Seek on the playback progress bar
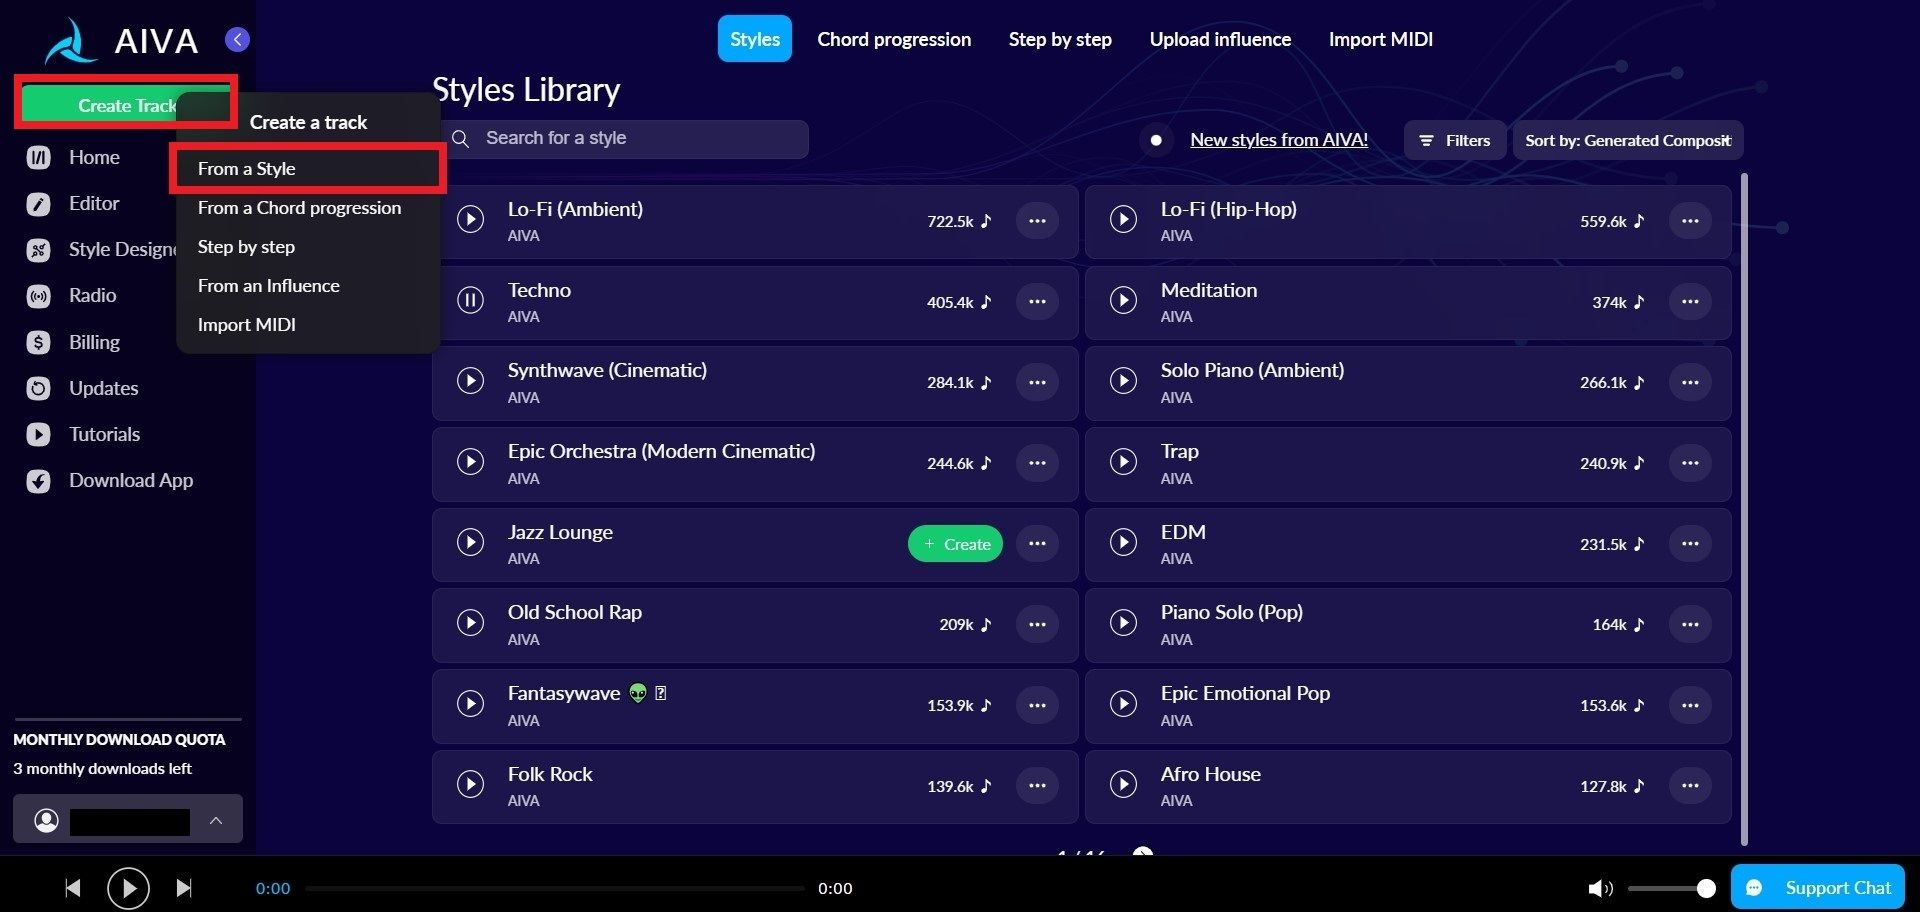This screenshot has height=912, width=1920. 555,888
